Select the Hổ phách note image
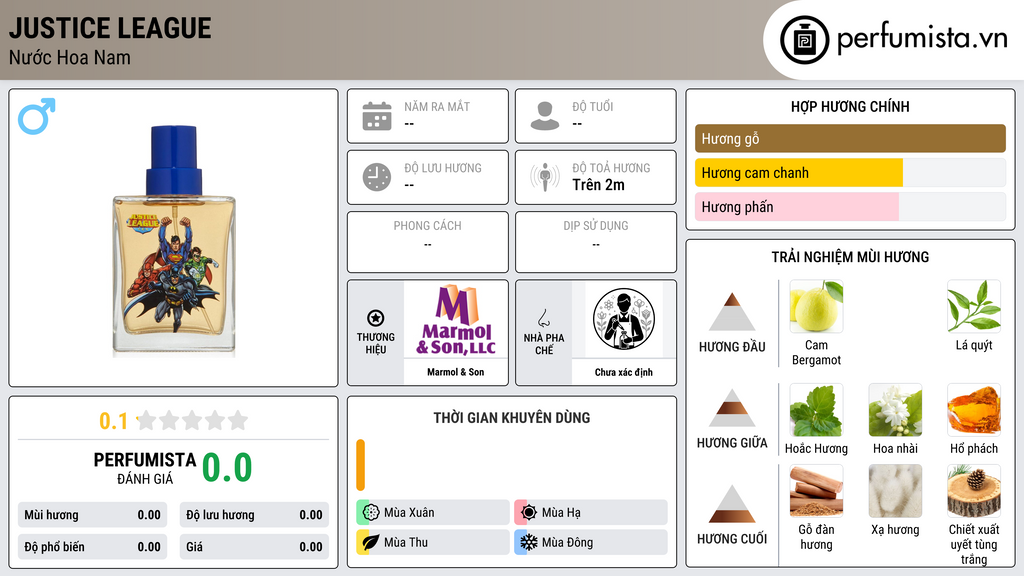Screen dimensions: 1024x576 pos(974,409)
